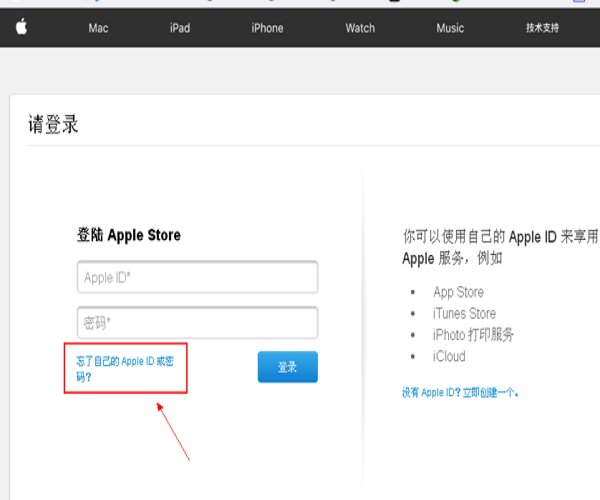Click the Apple ID services description text

click(499, 247)
